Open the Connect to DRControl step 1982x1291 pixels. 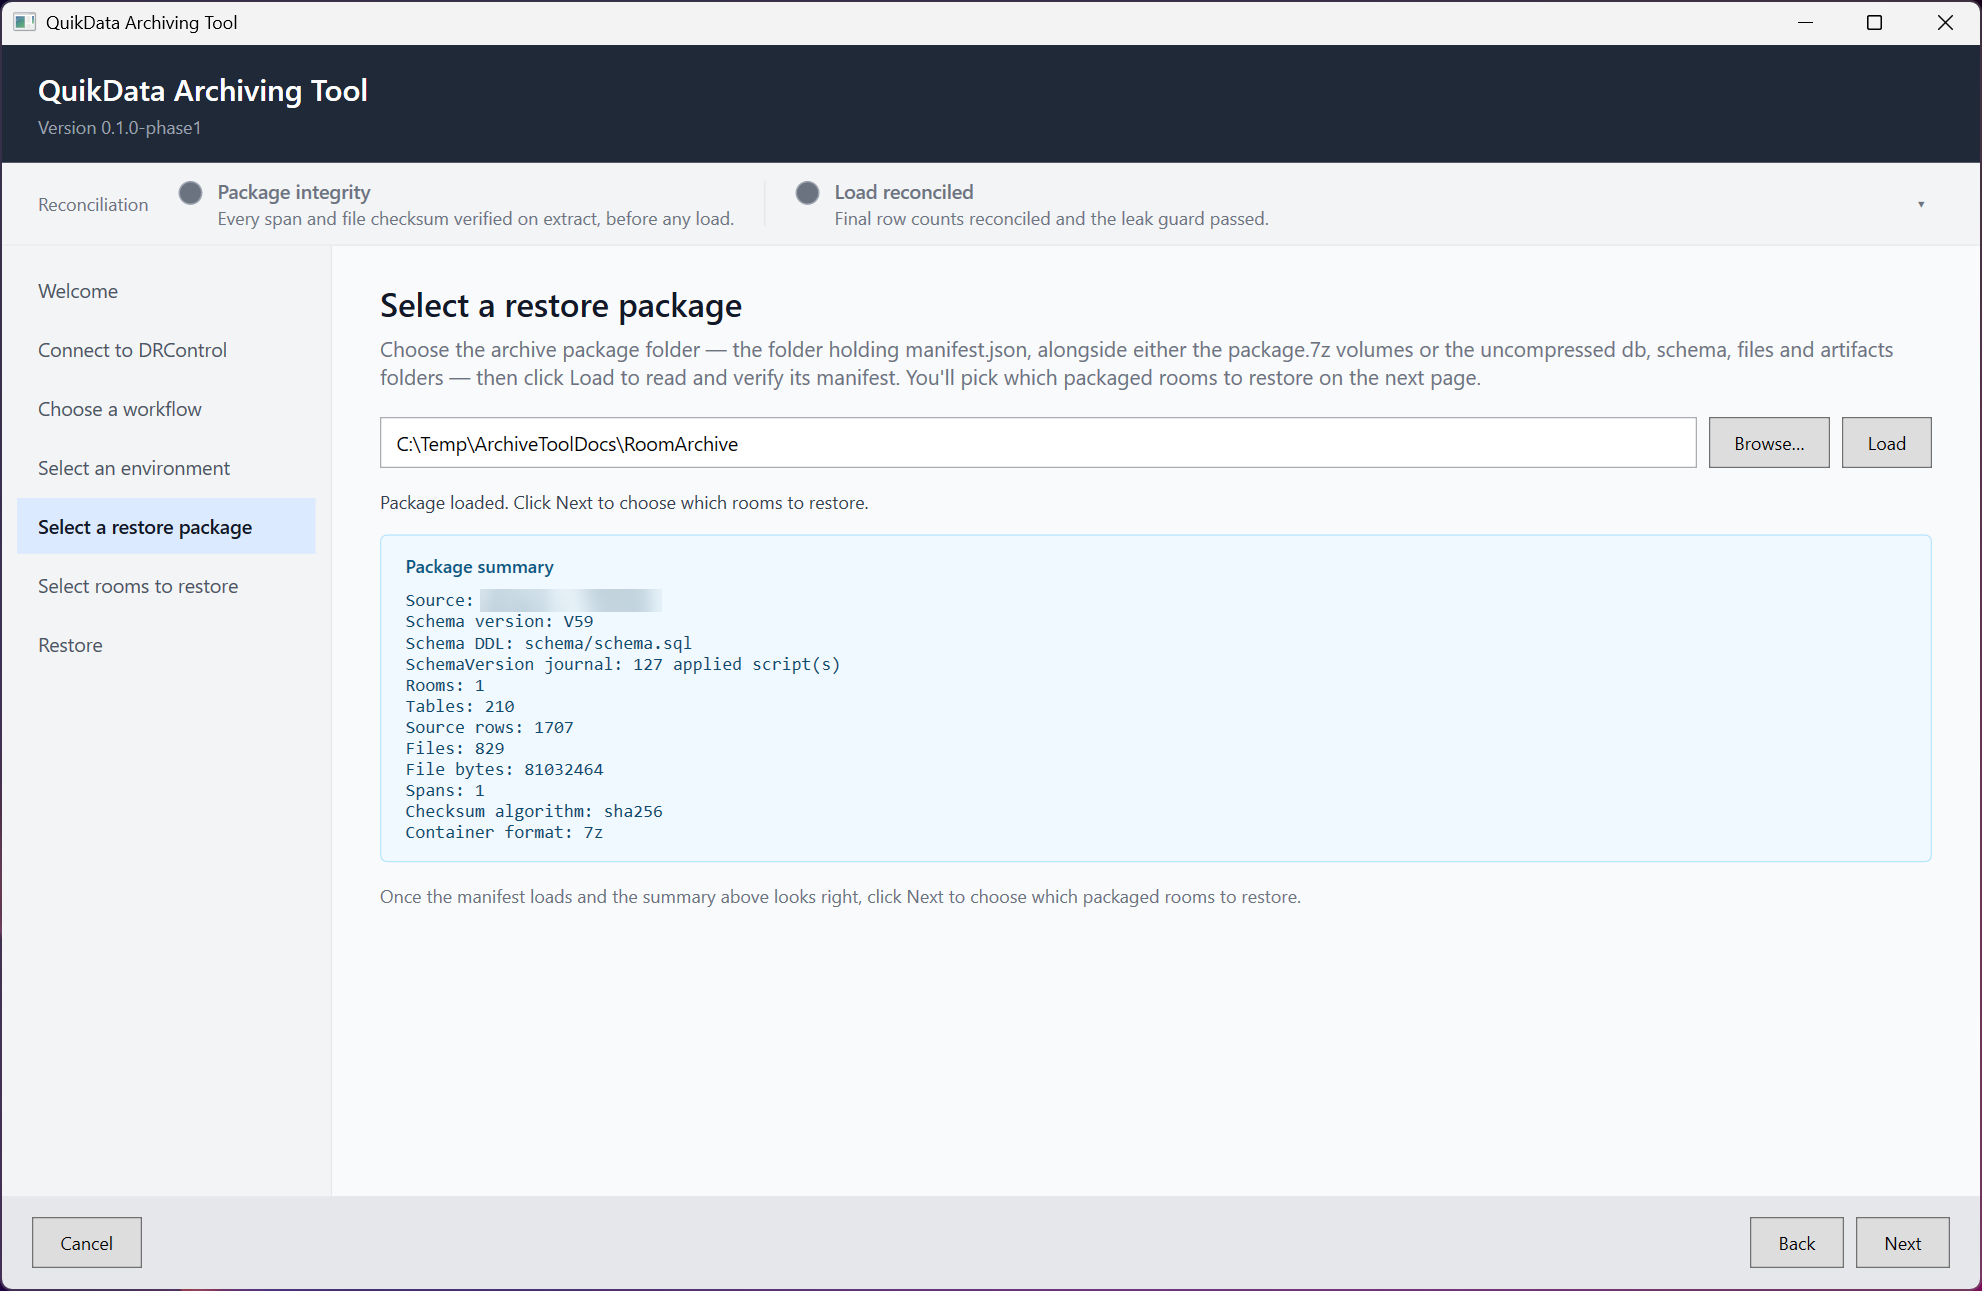pos(166,350)
